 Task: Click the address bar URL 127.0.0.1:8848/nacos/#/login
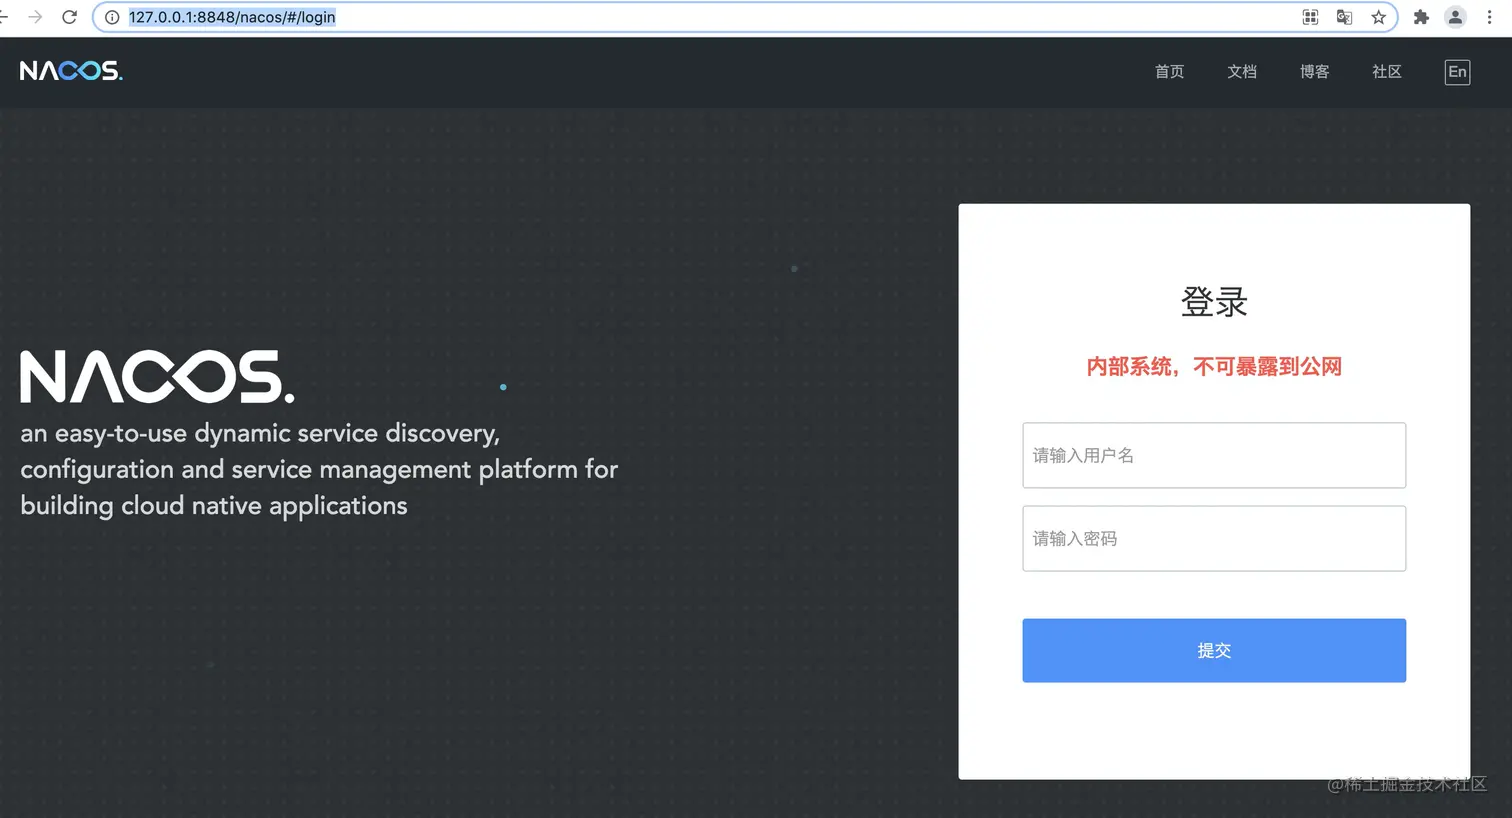(x=232, y=17)
